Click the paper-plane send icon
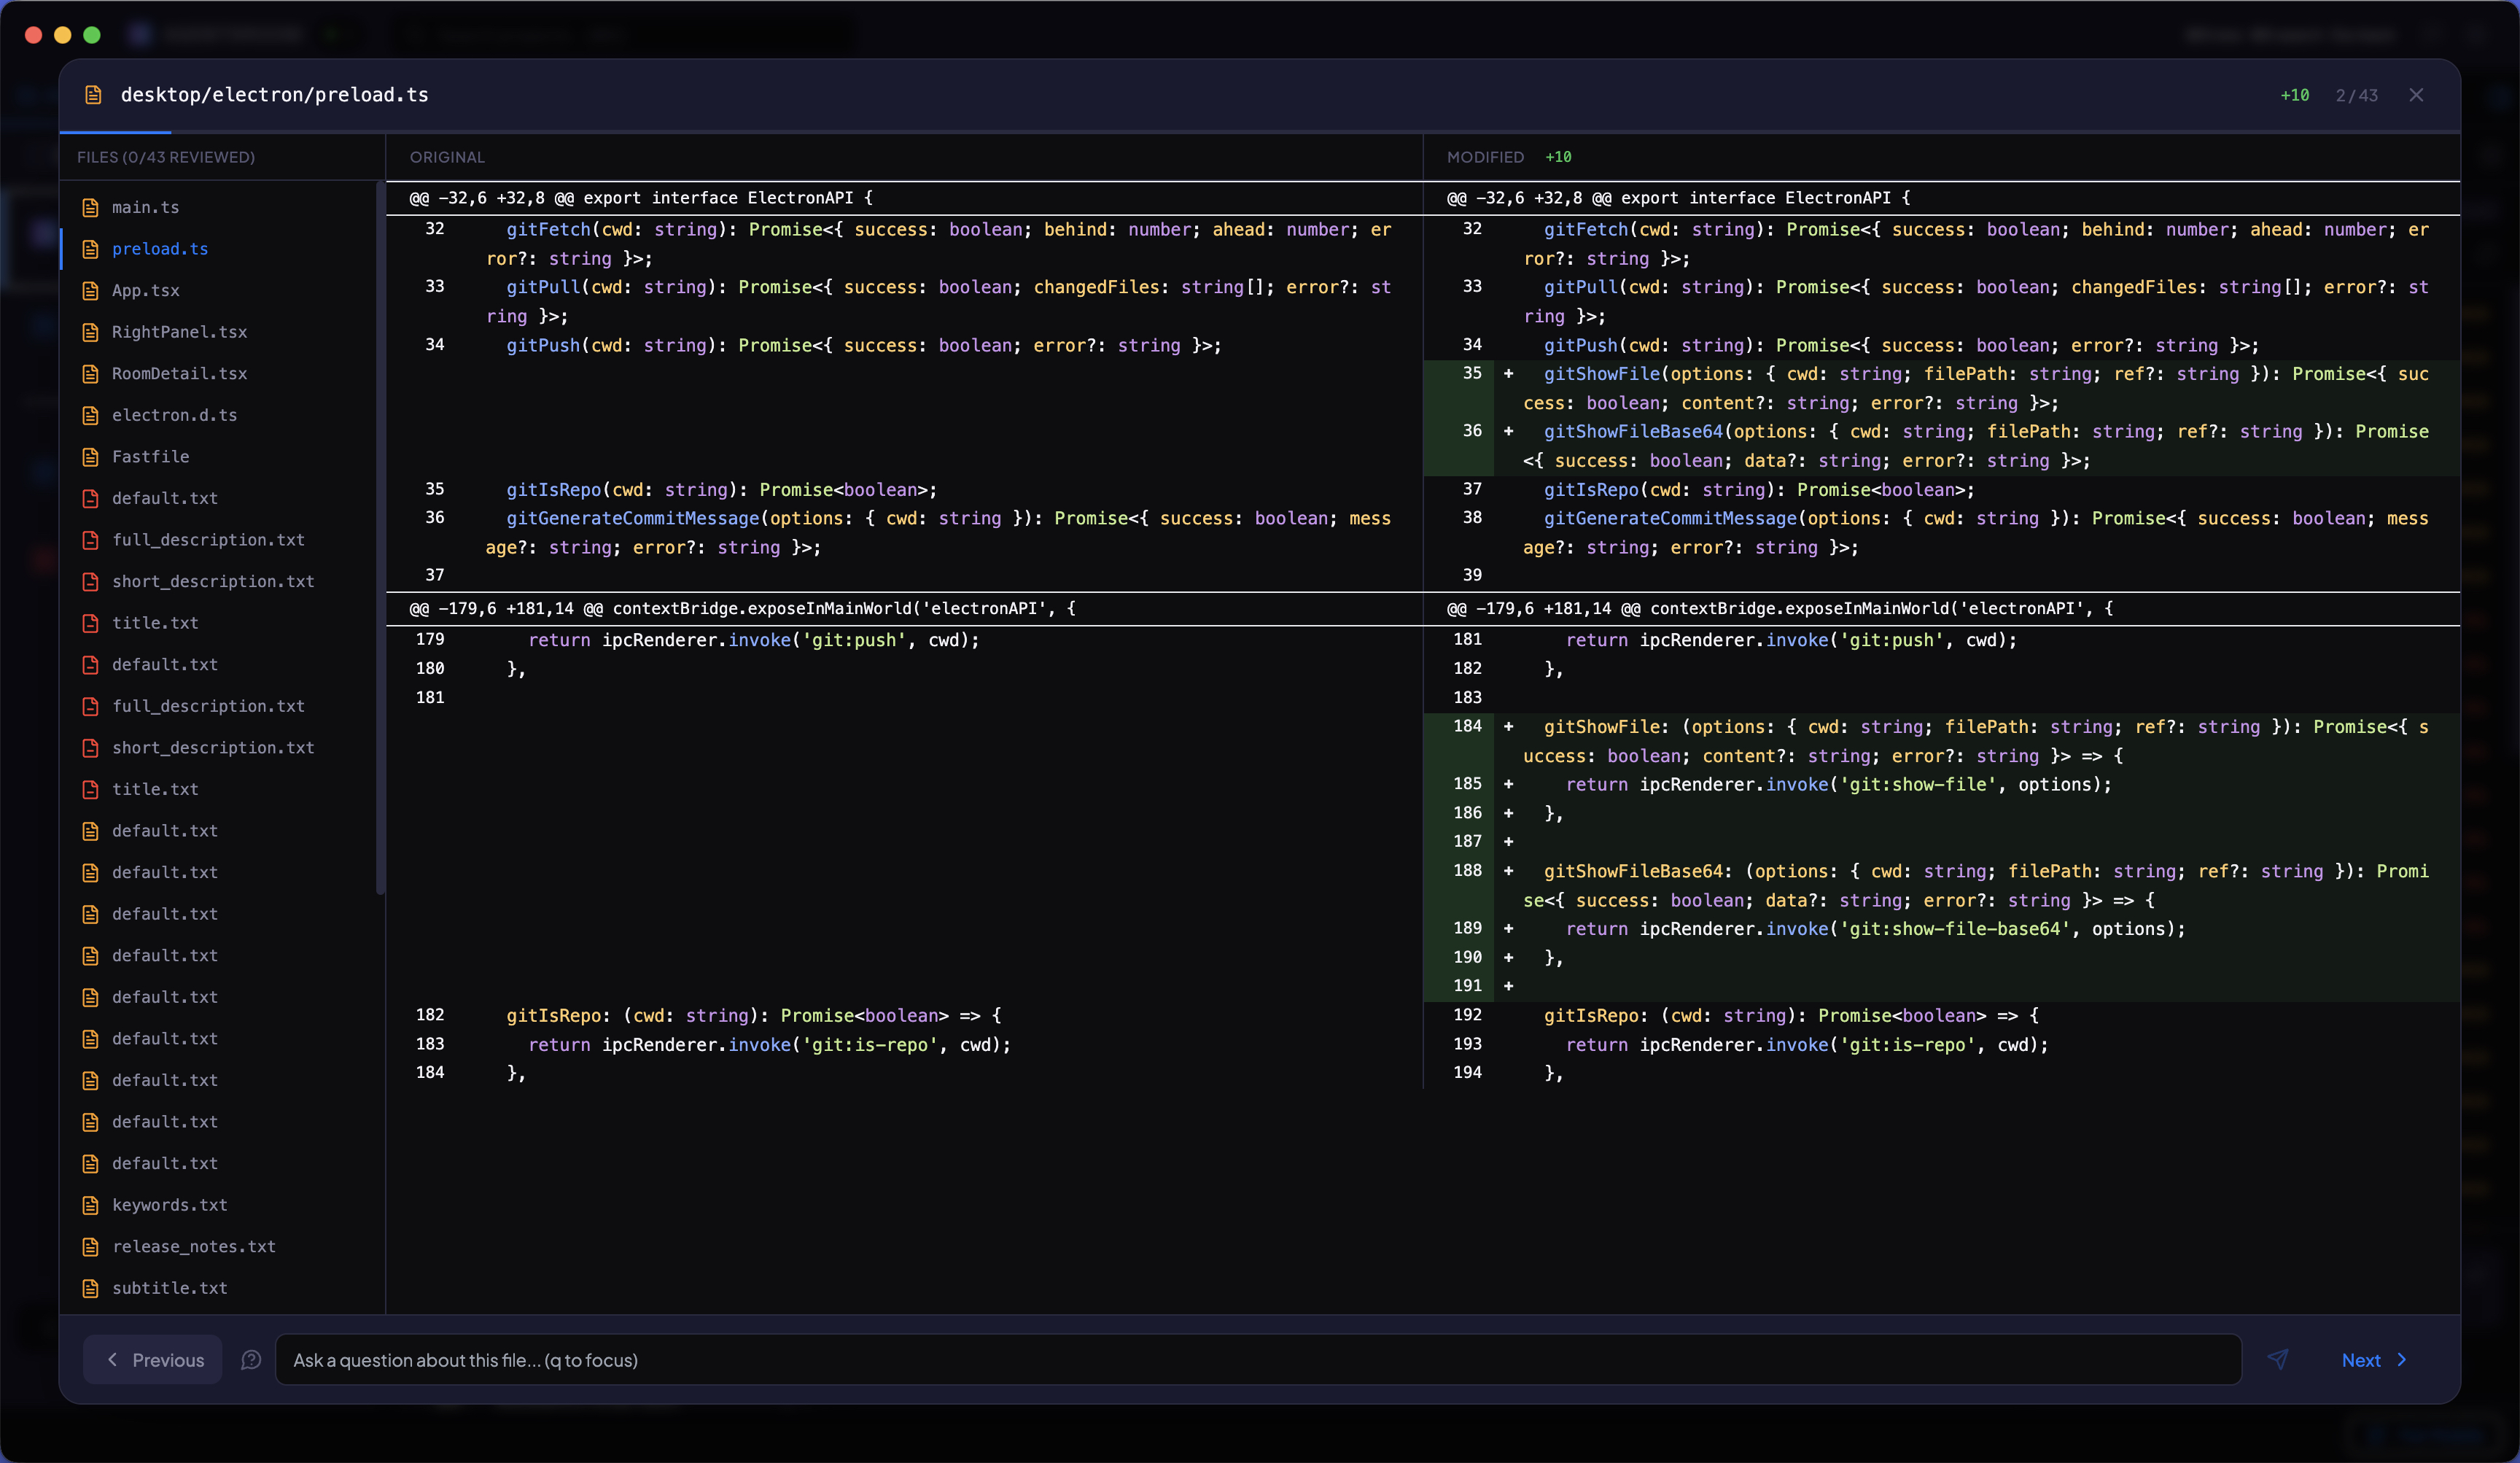 pos(2277,1359)
